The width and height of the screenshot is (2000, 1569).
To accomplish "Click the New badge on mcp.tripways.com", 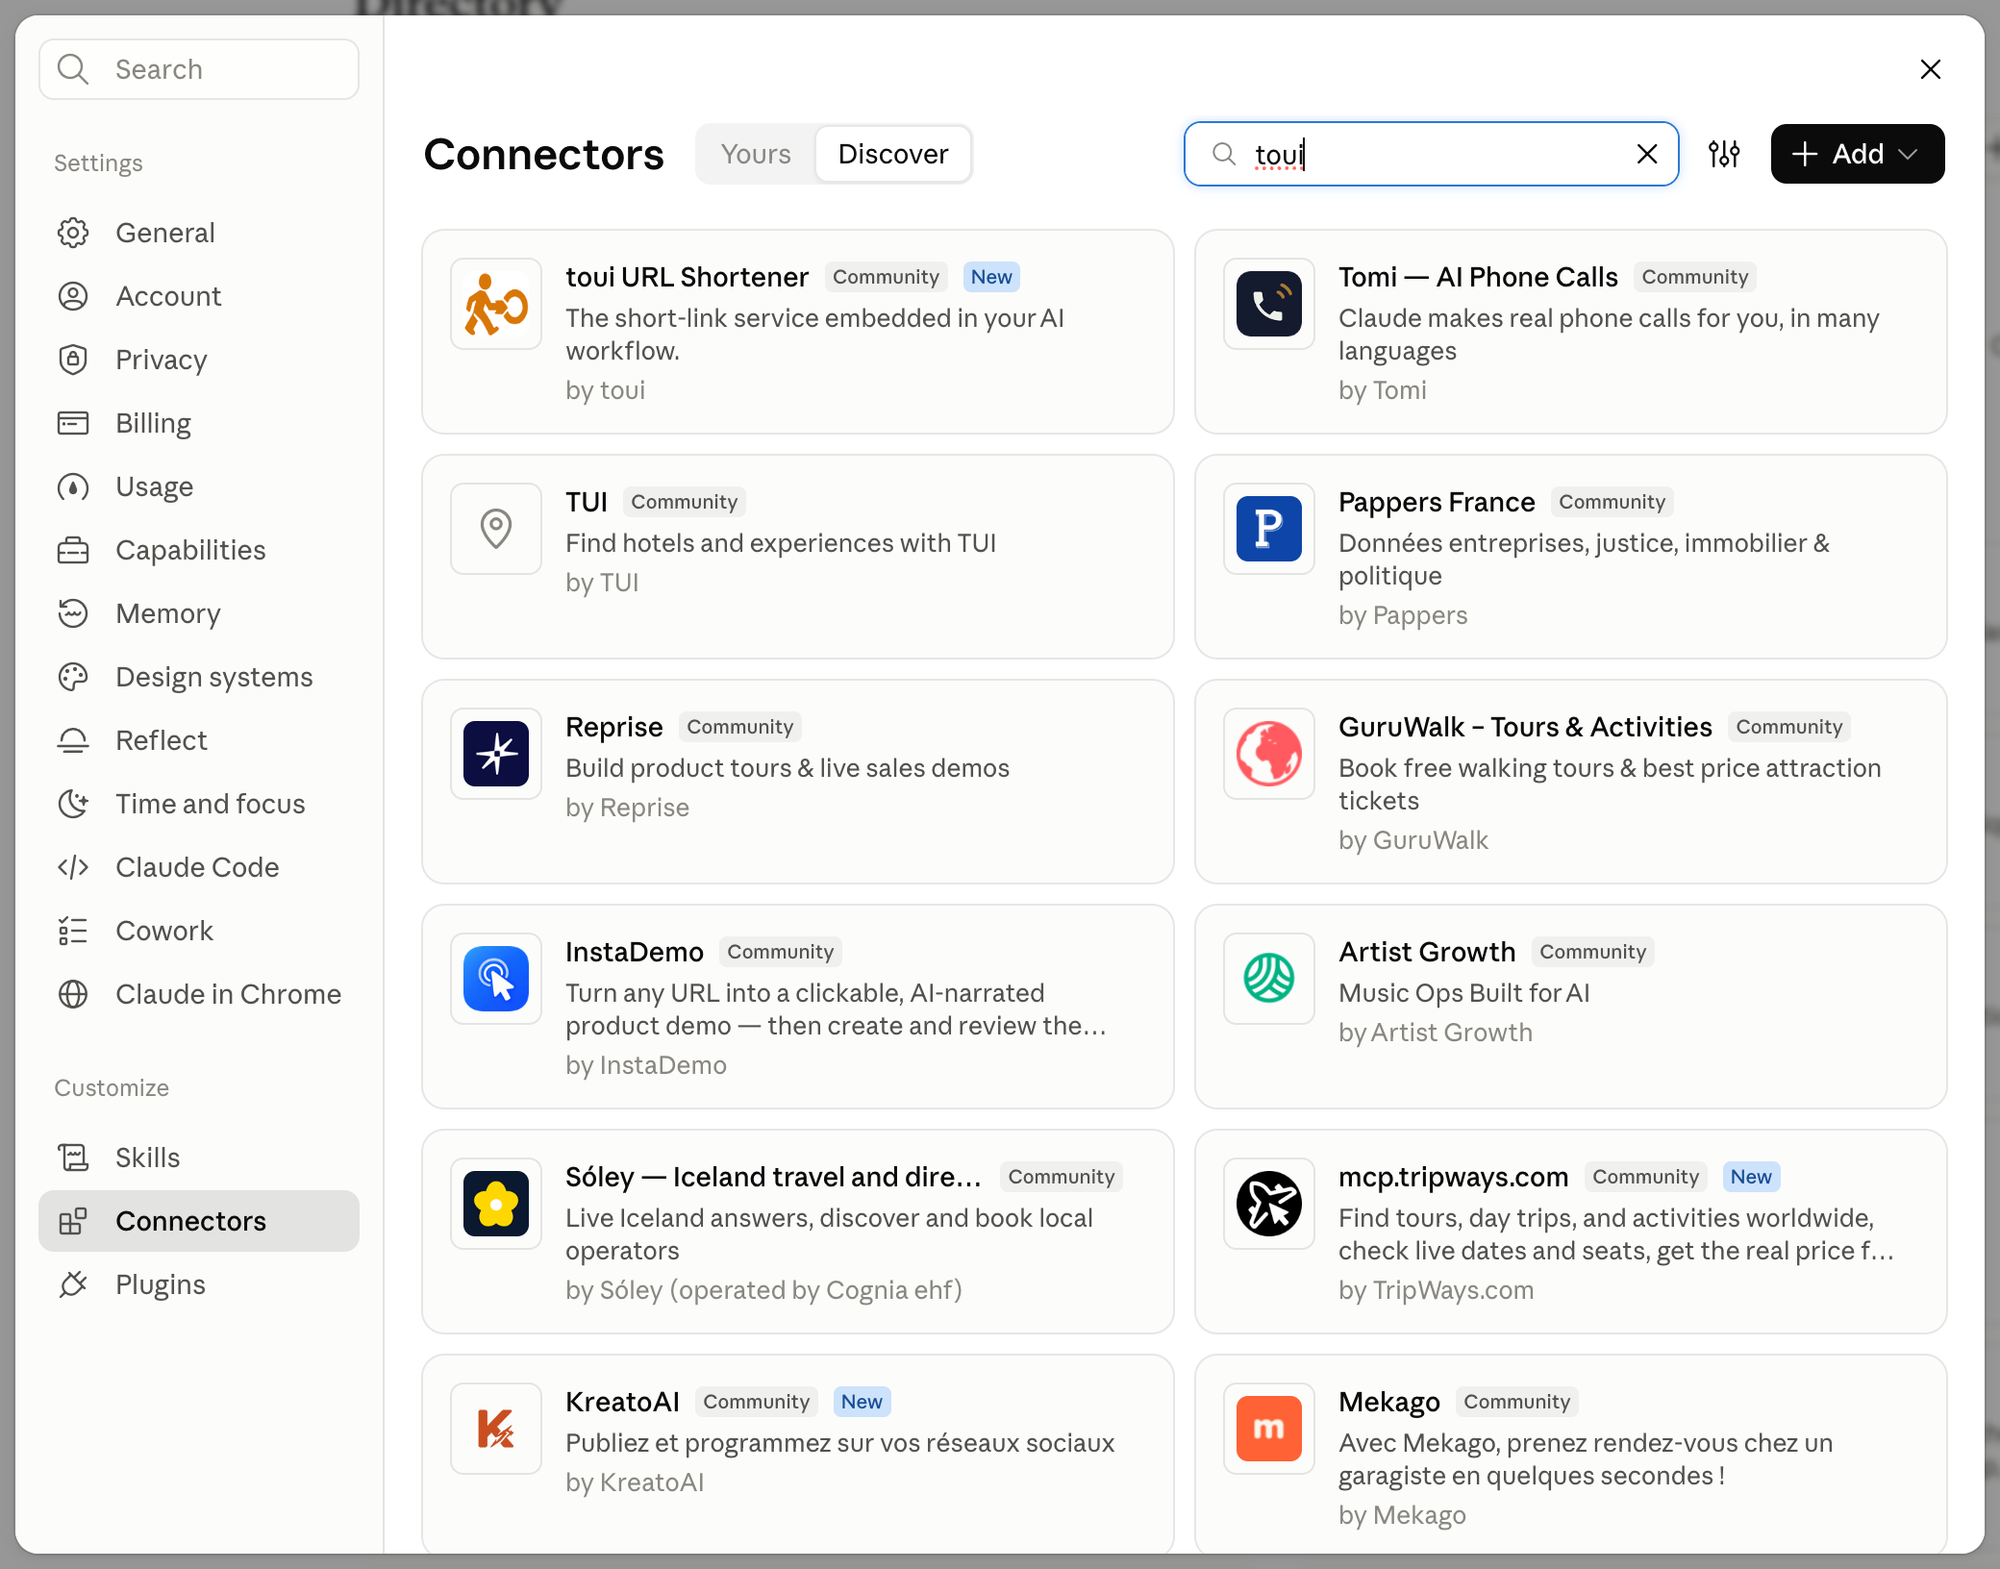I will click(1751, 1177).
